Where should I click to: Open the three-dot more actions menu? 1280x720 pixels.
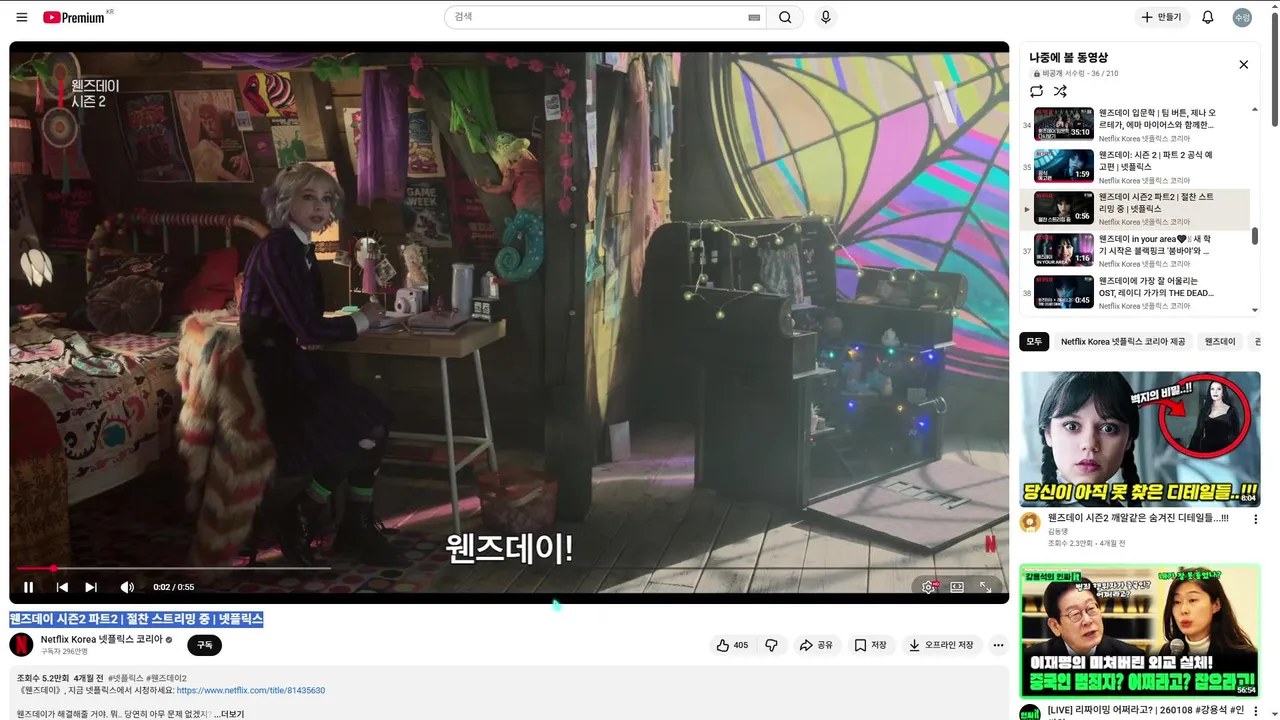click(x=998, y=645)
